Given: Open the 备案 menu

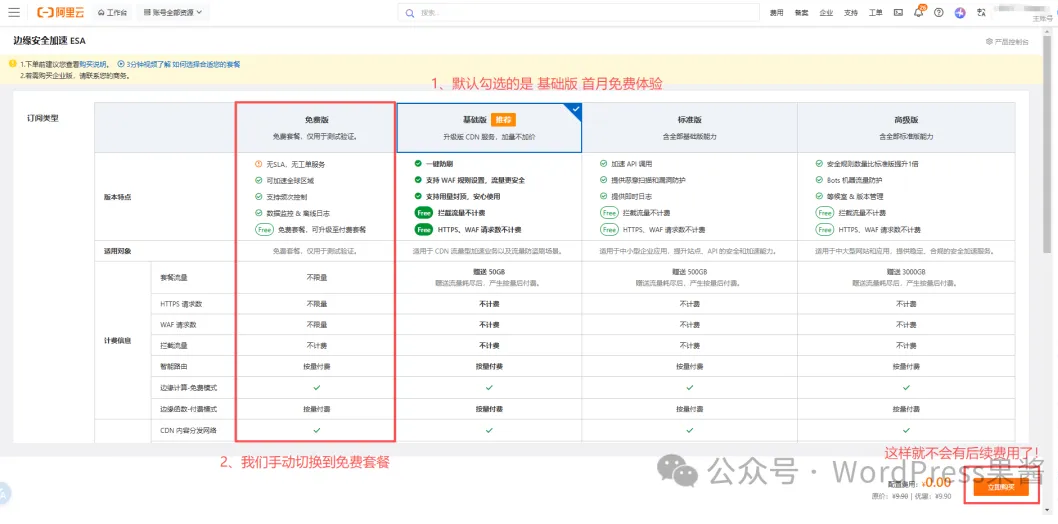Looking at the screenshot, I should (x=801, y=12).
